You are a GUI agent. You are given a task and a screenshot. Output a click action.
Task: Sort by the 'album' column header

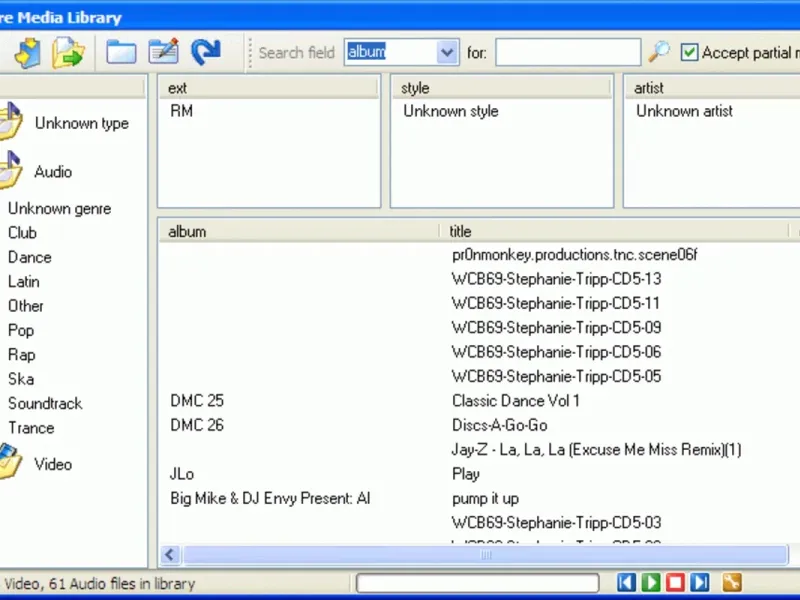pos(299,232)
